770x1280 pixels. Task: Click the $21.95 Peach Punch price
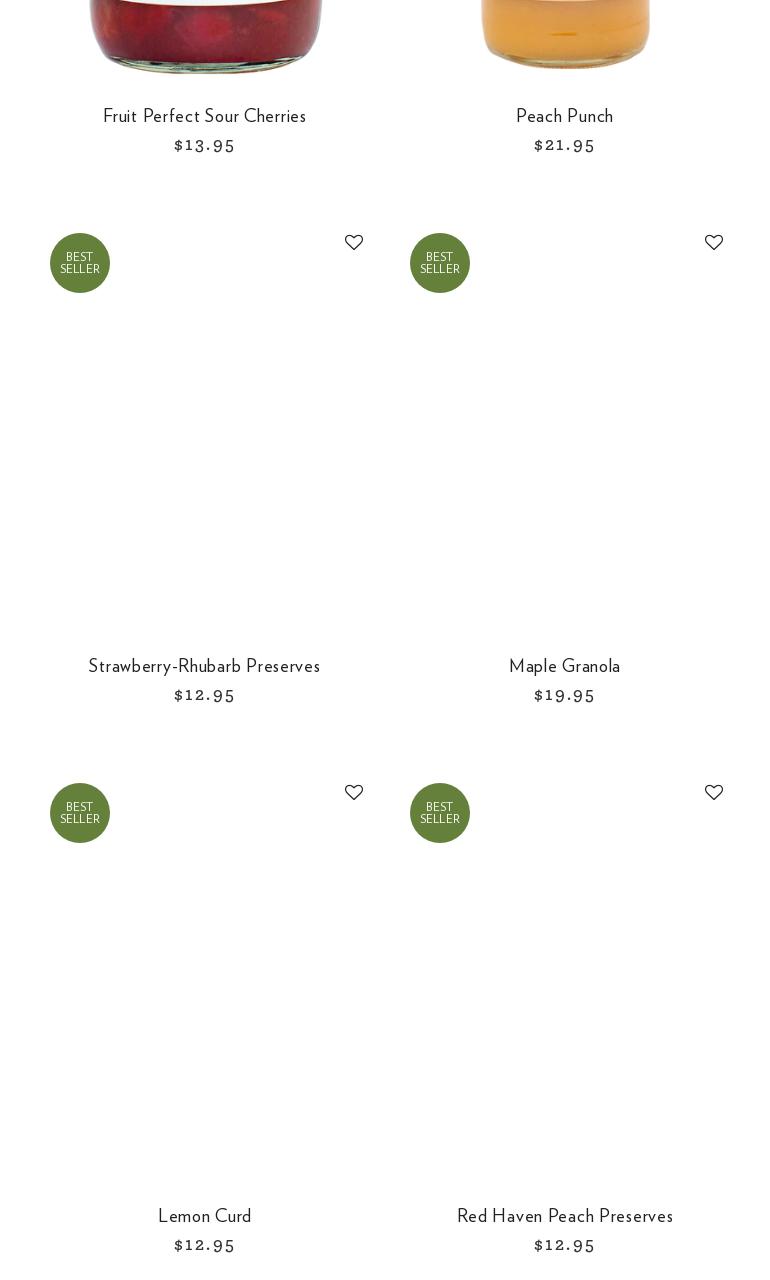[x=564, y=145]
